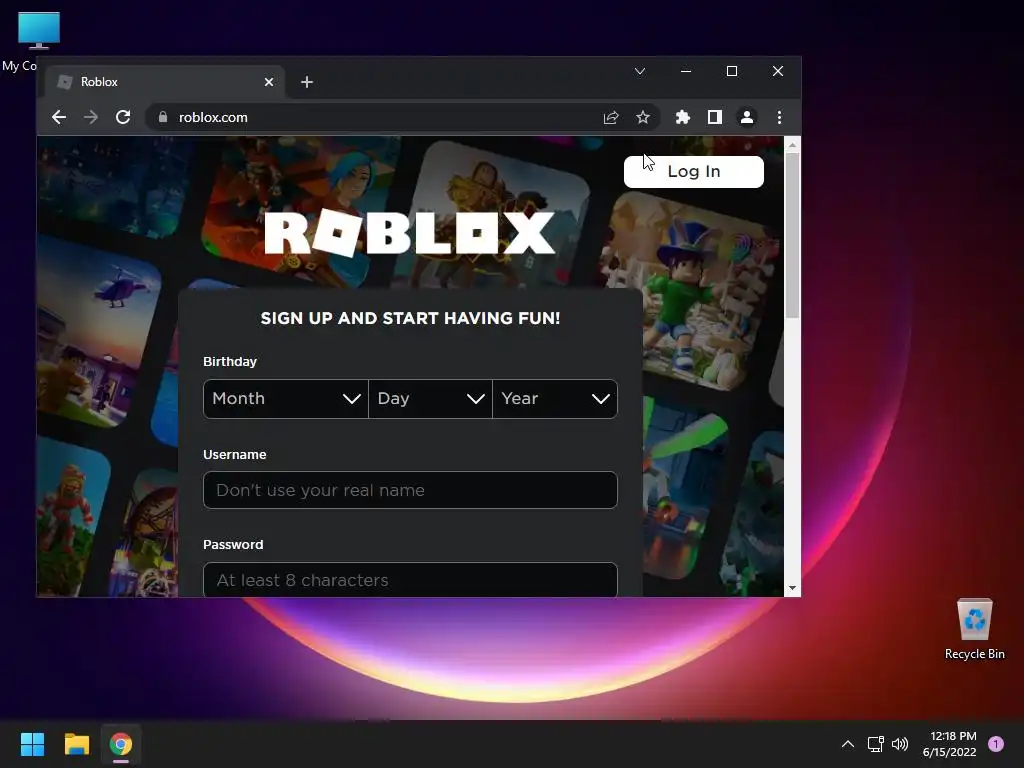Open the Windows Start menu
The height and width of the screenshot is (768, 1024).
32,744
